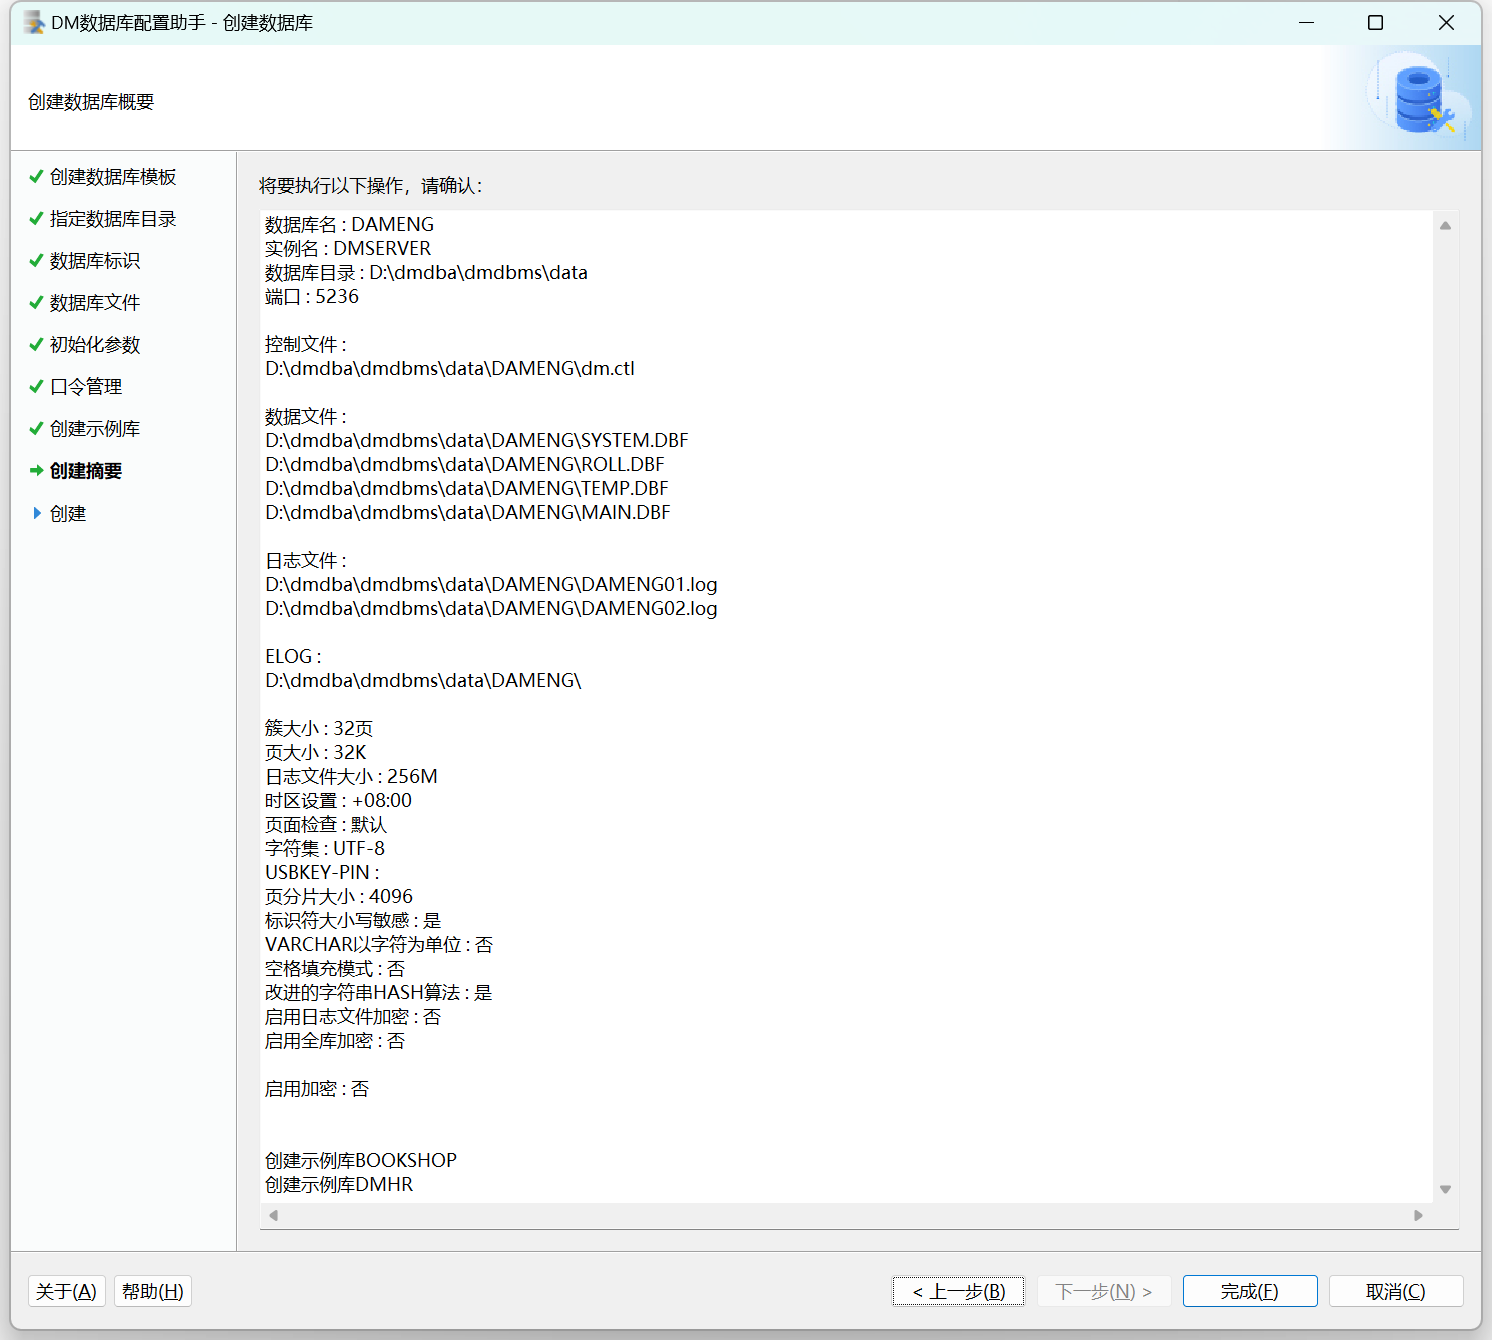Click the DM database assistant title bar icon

click(x=34, y=22)
